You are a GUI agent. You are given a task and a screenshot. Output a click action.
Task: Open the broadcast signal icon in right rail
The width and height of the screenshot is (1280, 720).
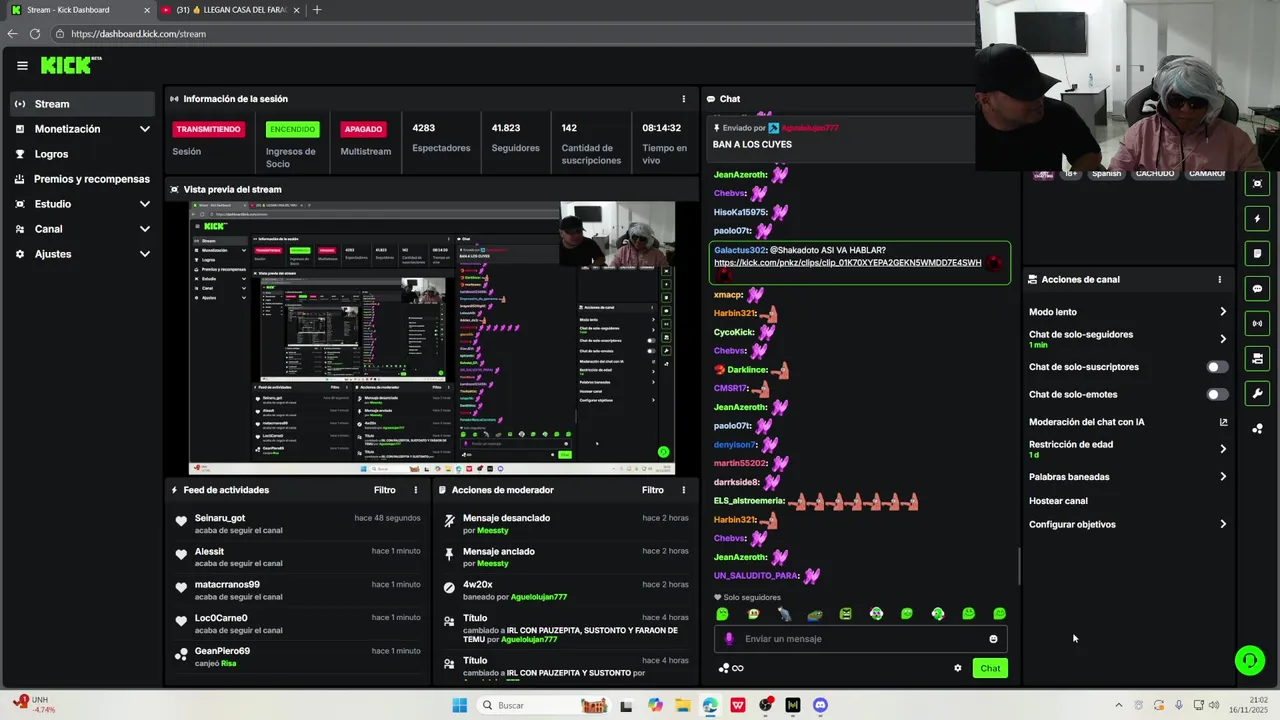pos(1258,324)
